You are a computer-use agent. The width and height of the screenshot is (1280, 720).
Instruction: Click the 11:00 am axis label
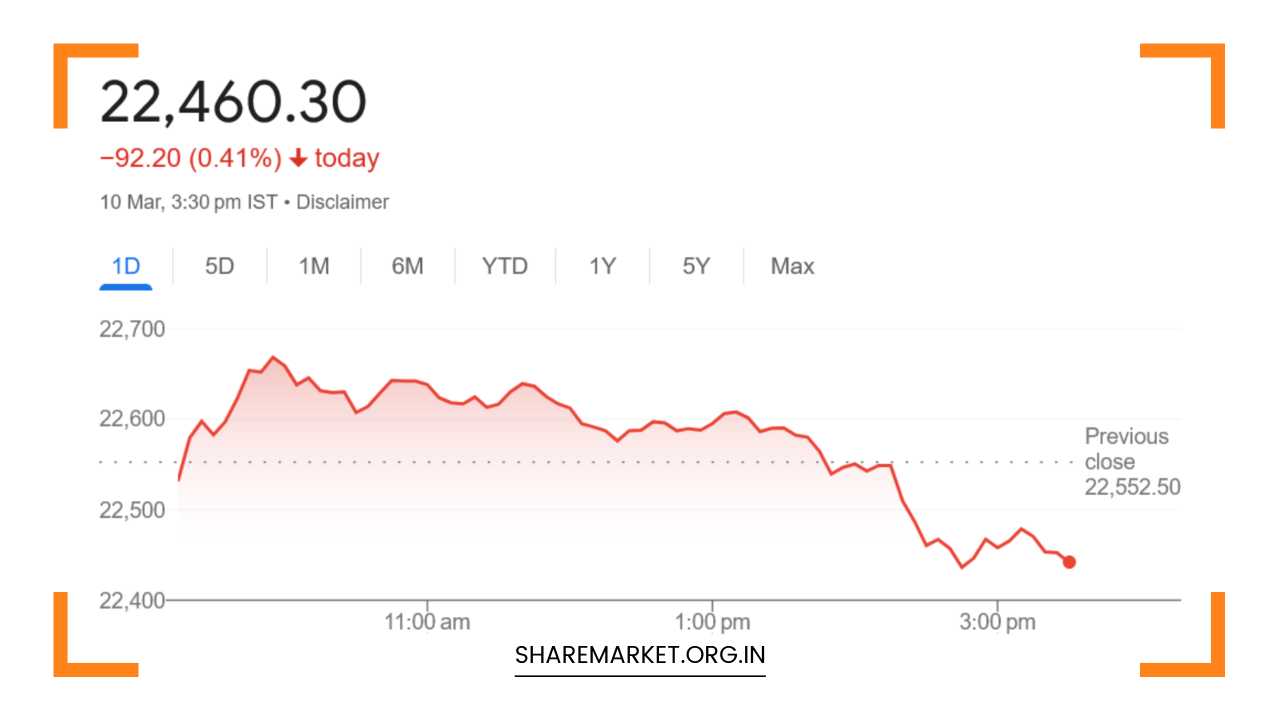(427, 622)
